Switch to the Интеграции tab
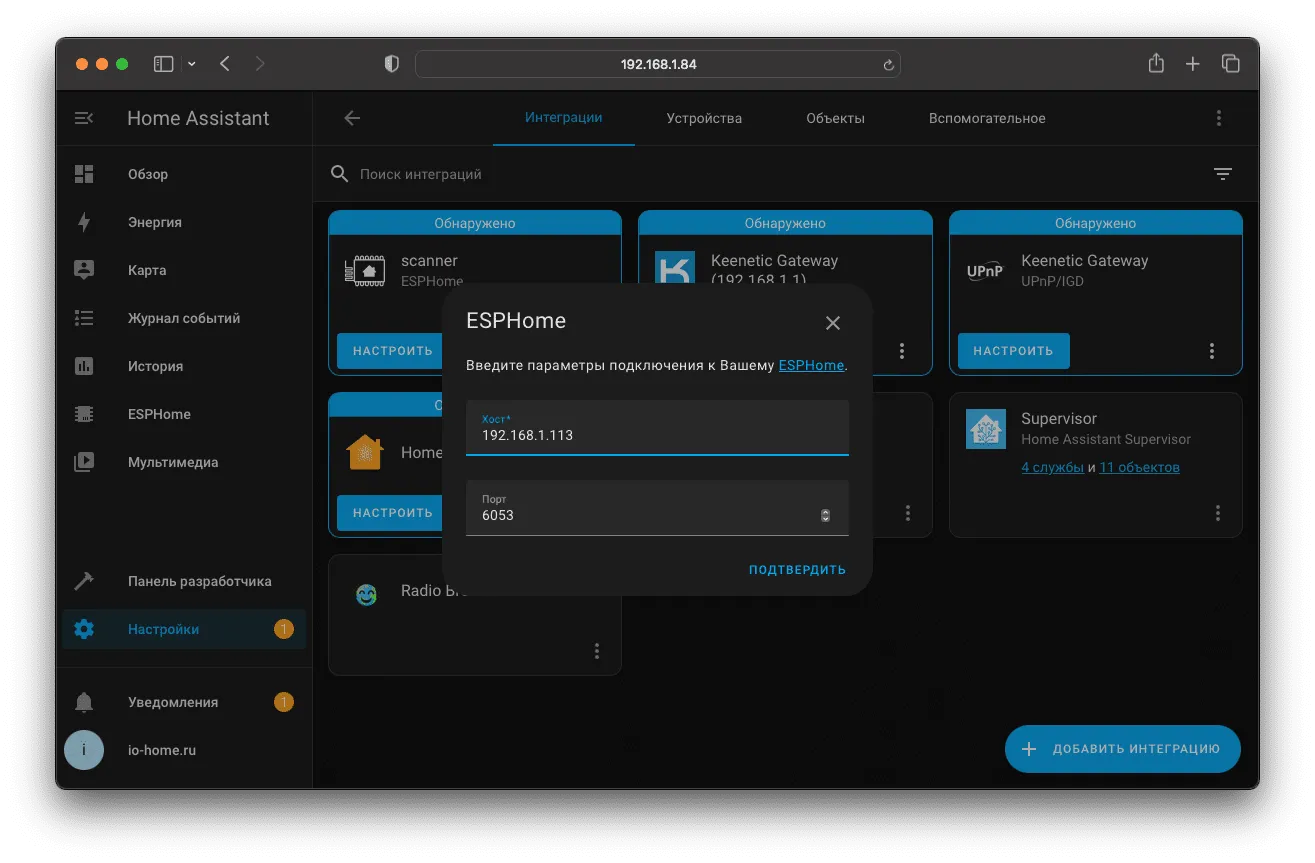This screenshot has width=1315, height=863. (x=564, y=118)
